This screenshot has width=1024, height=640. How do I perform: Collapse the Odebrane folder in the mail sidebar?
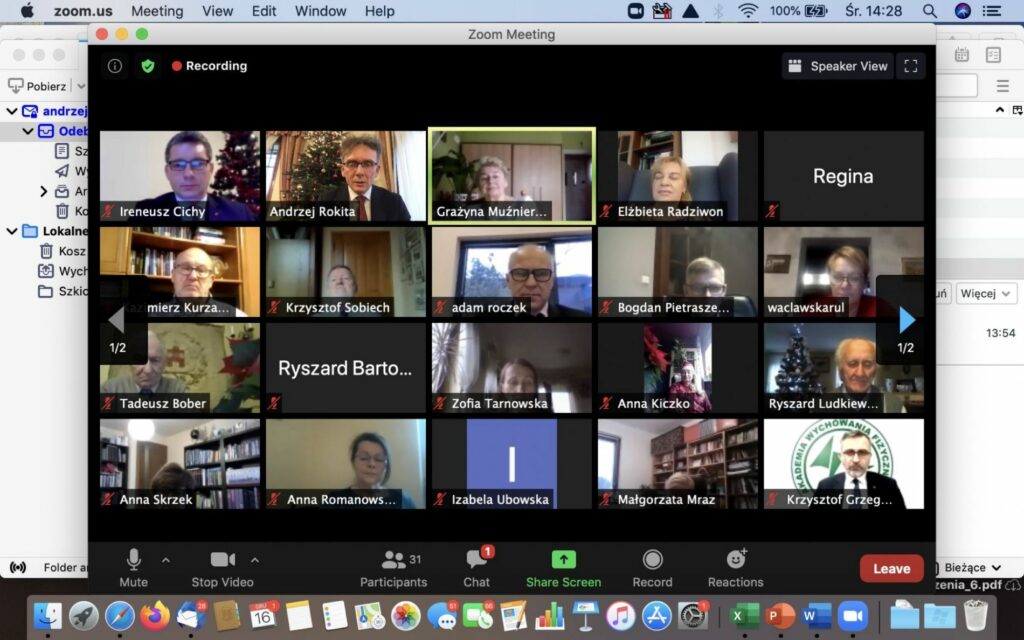27,131
